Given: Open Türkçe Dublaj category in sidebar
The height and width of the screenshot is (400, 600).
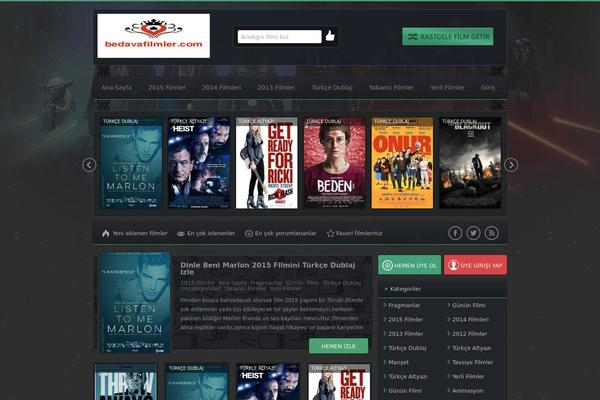Looking at the screenshot, I should click(x=407, y=348).
